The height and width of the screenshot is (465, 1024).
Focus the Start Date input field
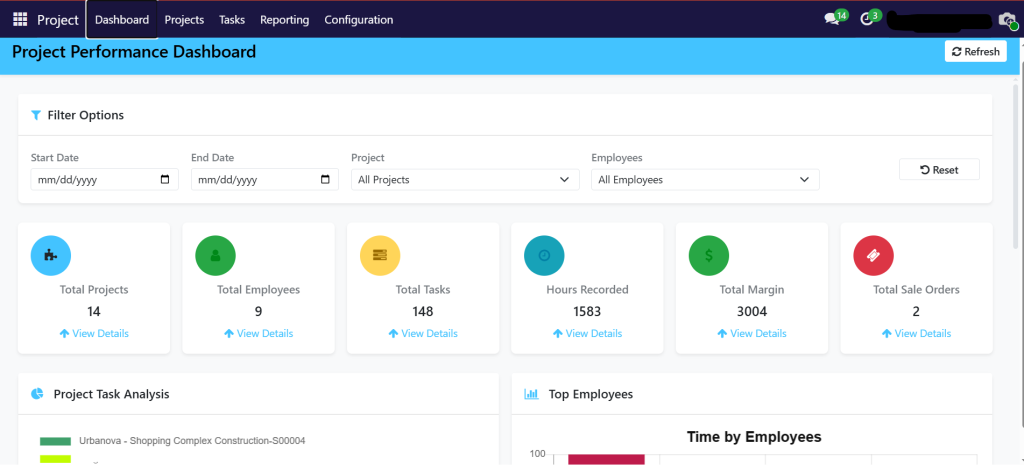[x=104, y=180]
